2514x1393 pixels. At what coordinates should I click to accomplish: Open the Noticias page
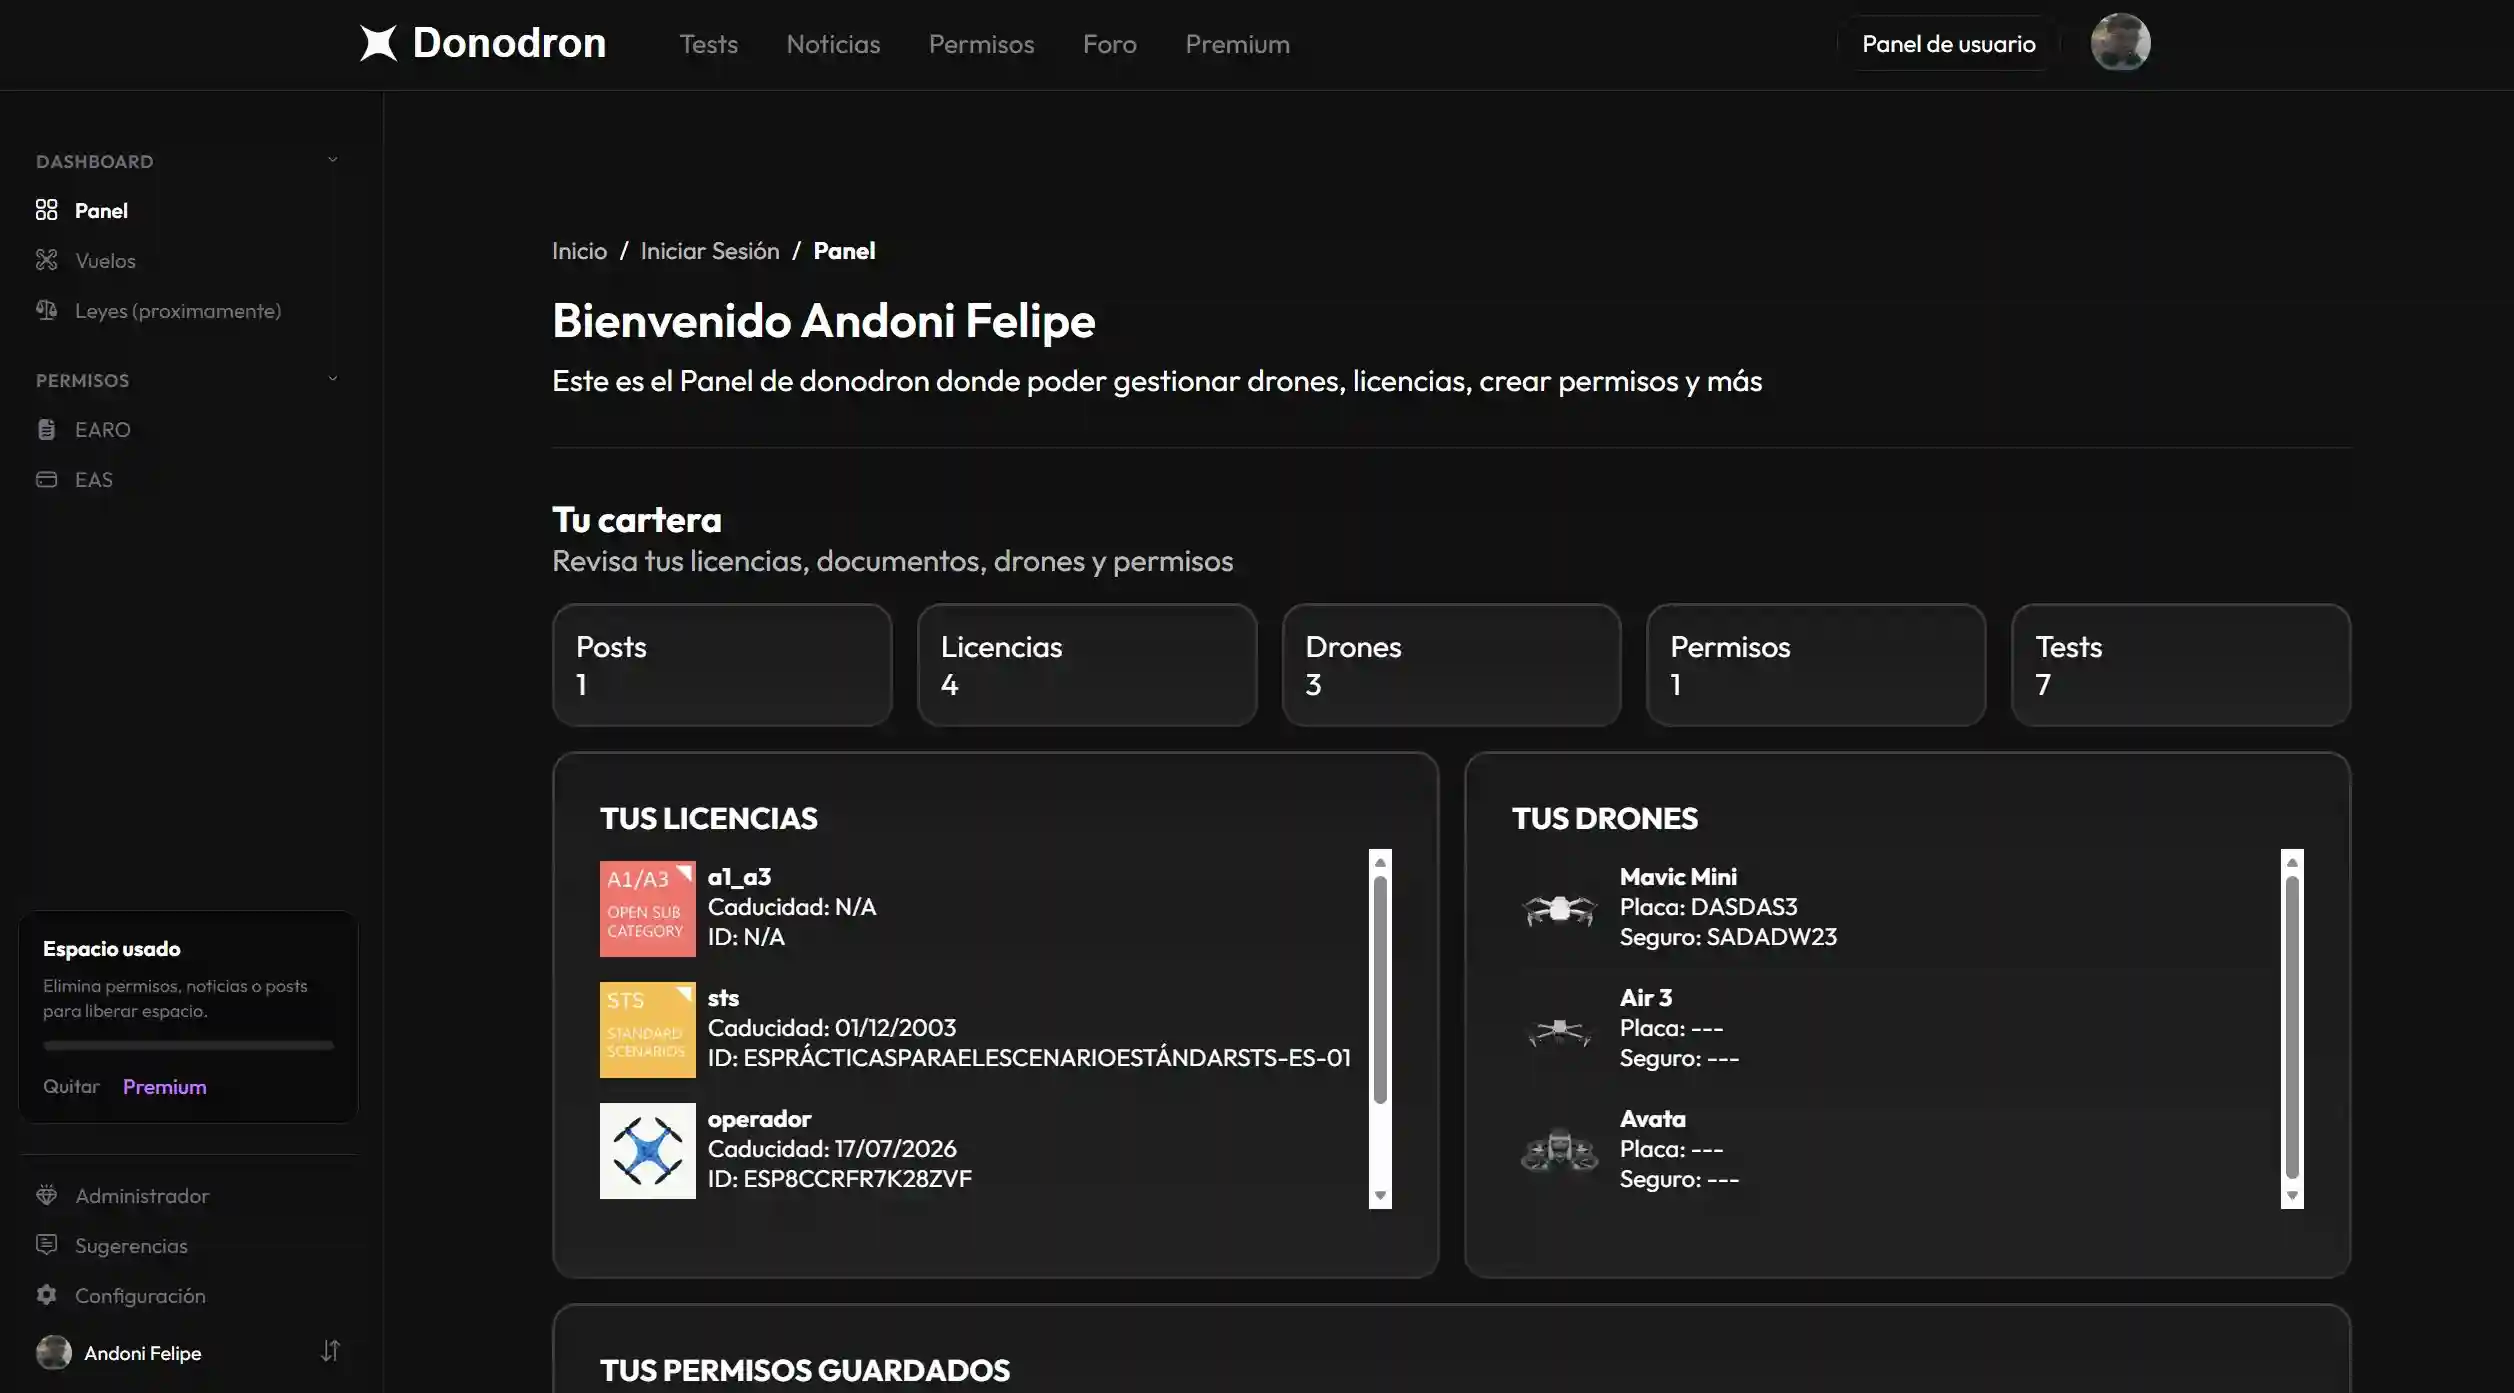(832, 44)
